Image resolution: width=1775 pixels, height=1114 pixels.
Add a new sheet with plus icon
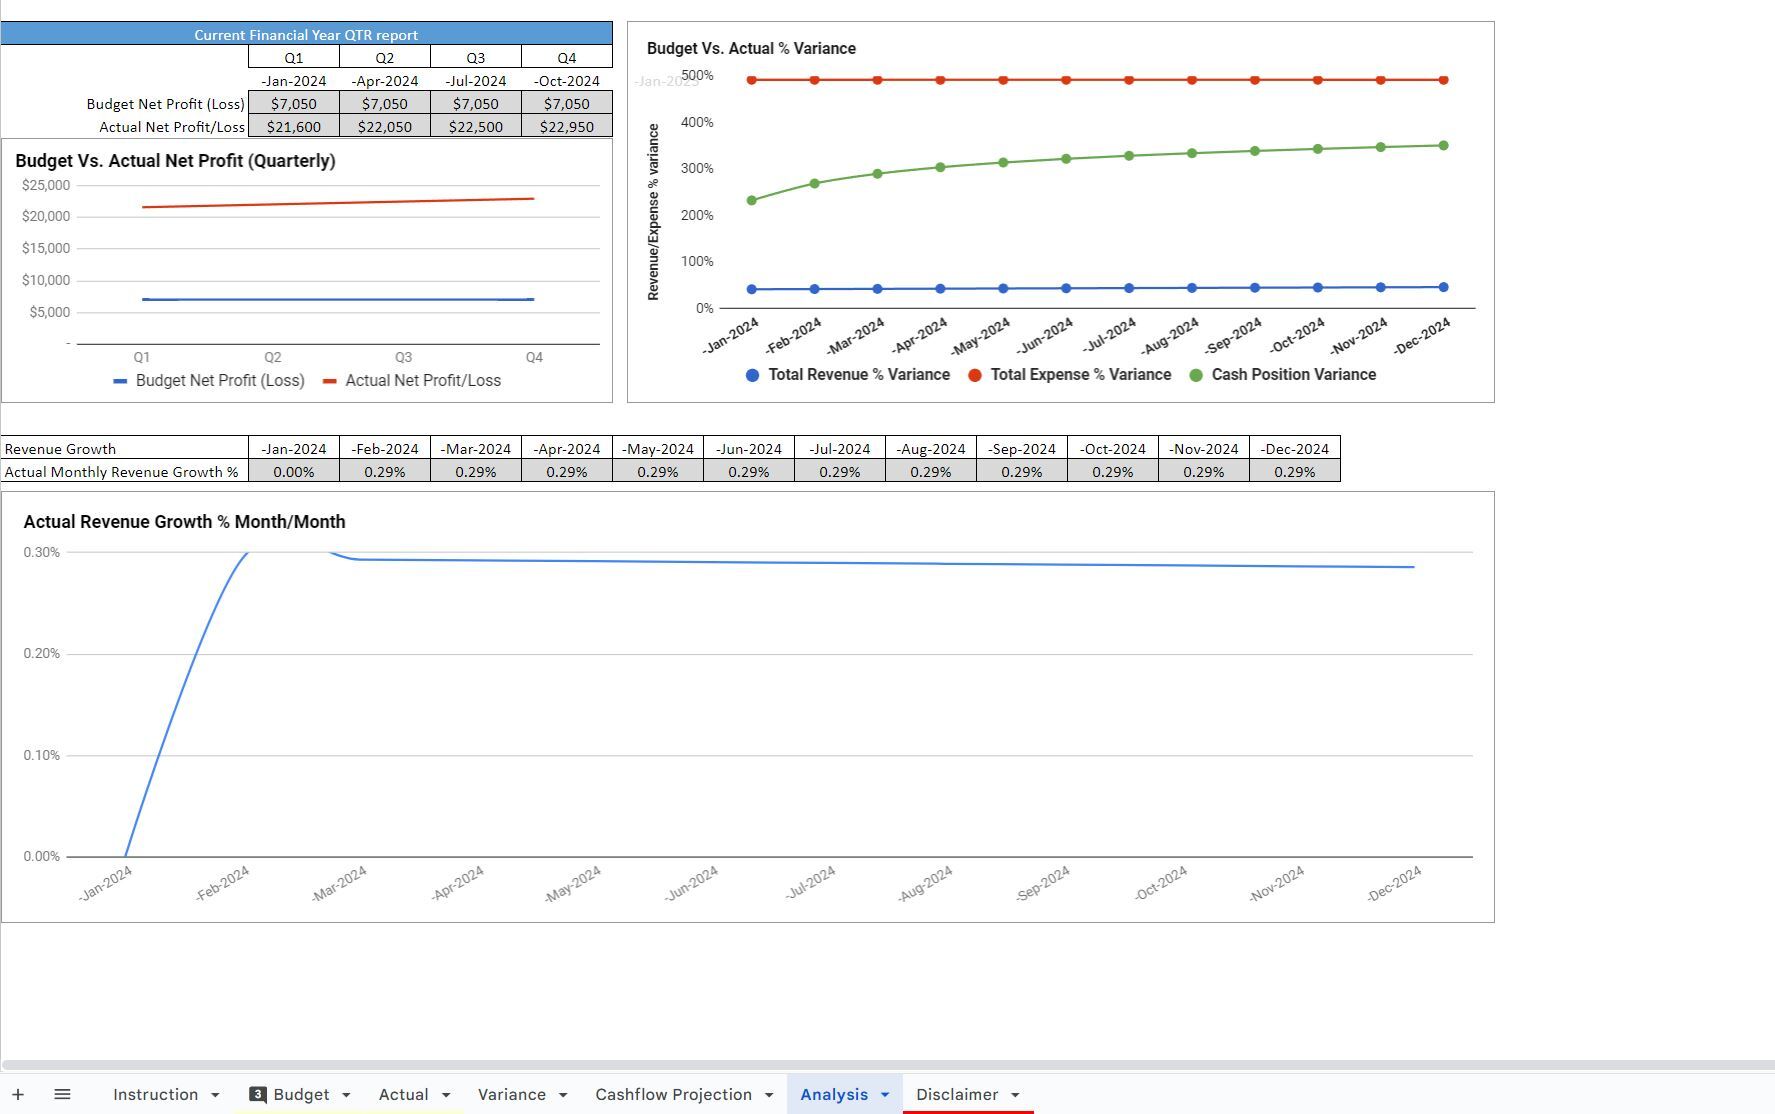click(18, 1095)
